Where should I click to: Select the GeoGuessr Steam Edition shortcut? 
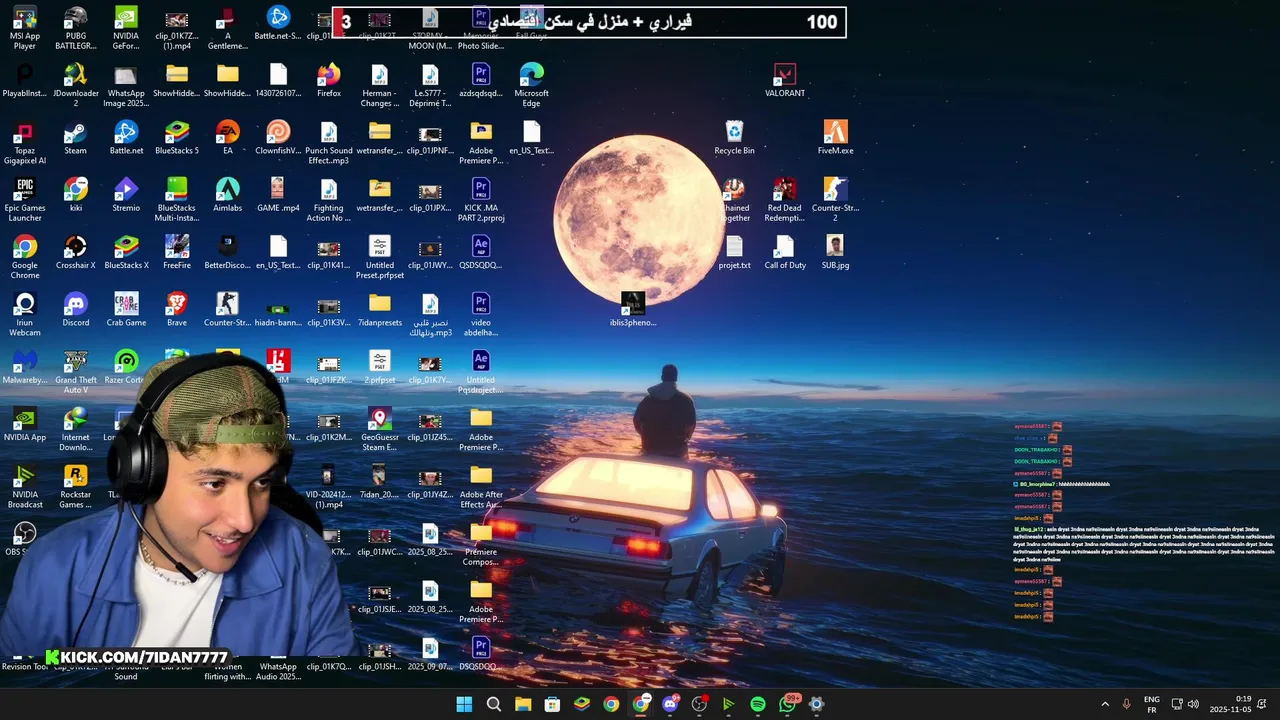379,430
